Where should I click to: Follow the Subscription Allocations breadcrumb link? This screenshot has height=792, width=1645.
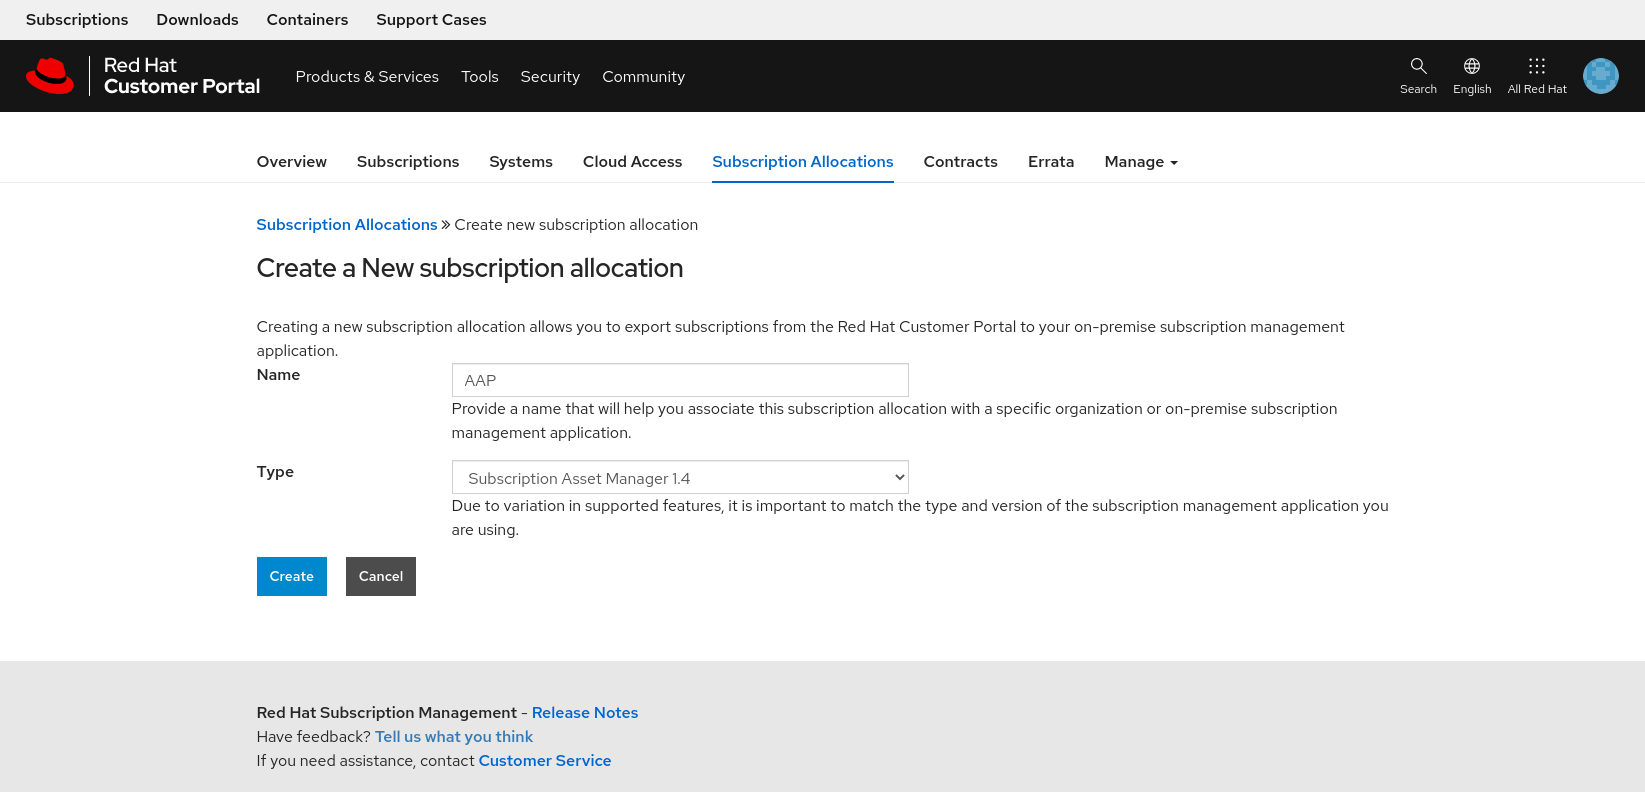(346, 225)
